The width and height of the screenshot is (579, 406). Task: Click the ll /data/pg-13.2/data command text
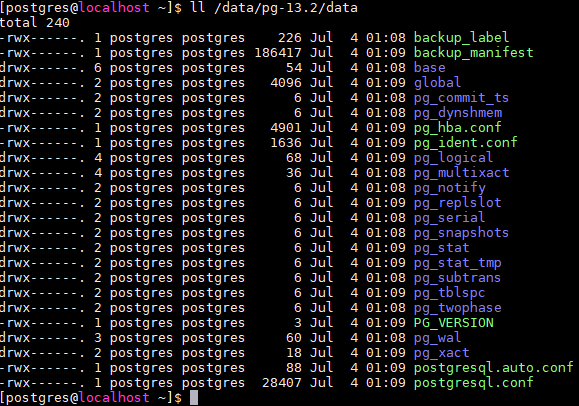click(x=274, y=8)
